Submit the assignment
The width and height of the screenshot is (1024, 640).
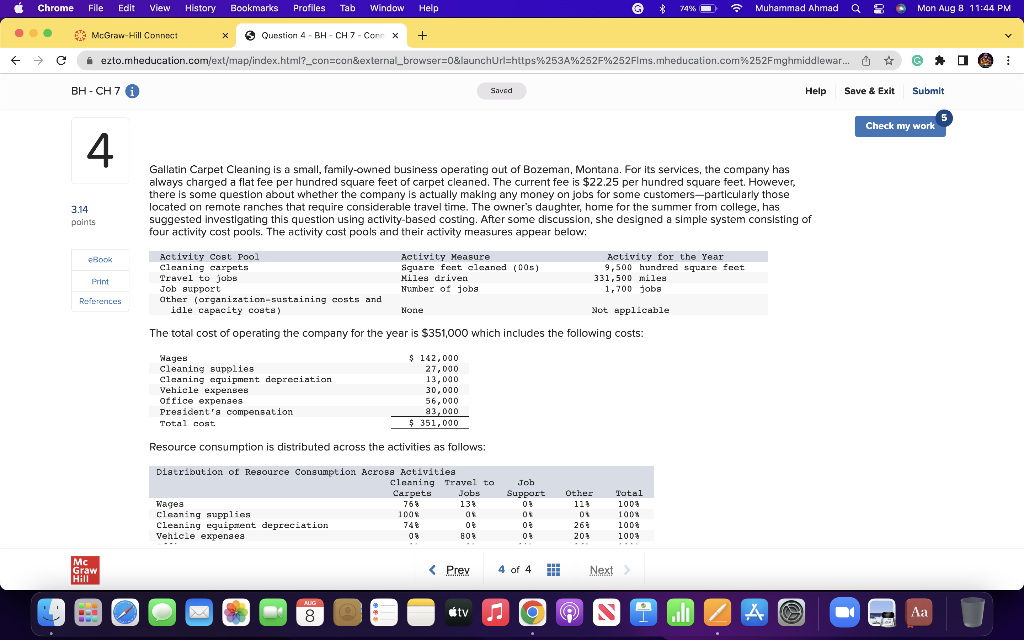click(x=928, y=90)
